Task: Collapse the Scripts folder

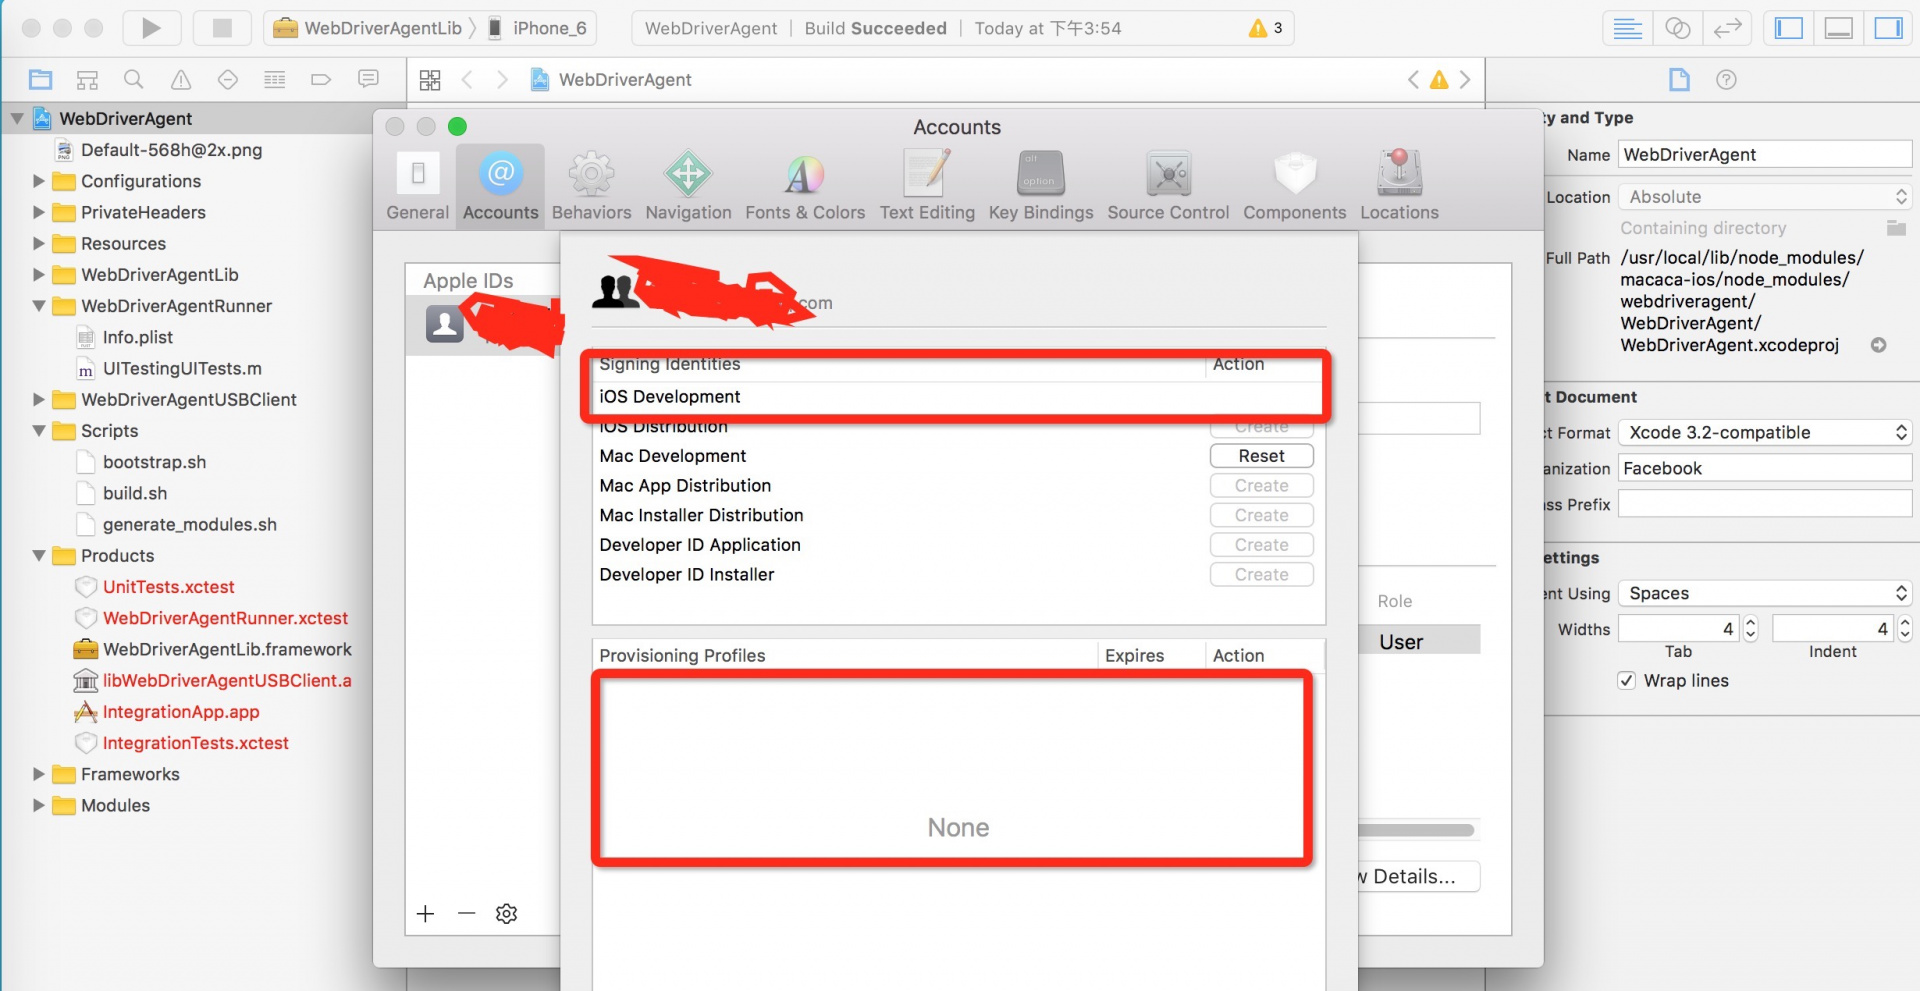Action: [39, 431]
